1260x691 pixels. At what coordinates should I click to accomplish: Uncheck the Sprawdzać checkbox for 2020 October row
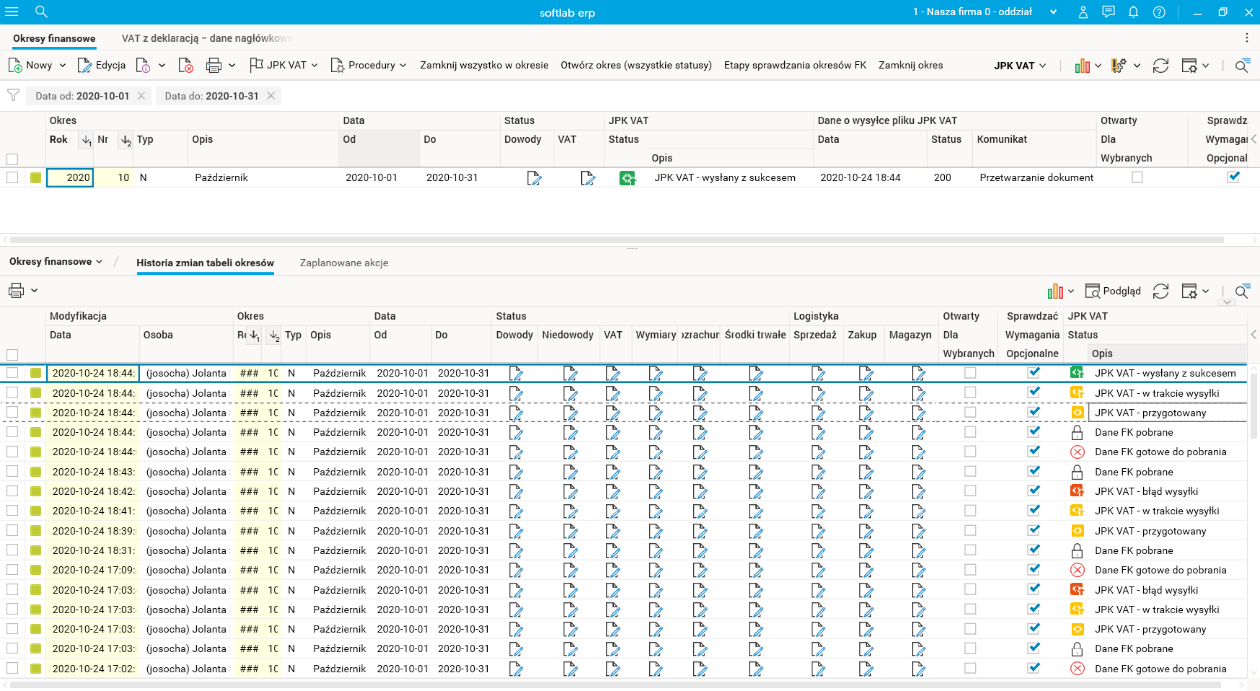coord(1233,177)
